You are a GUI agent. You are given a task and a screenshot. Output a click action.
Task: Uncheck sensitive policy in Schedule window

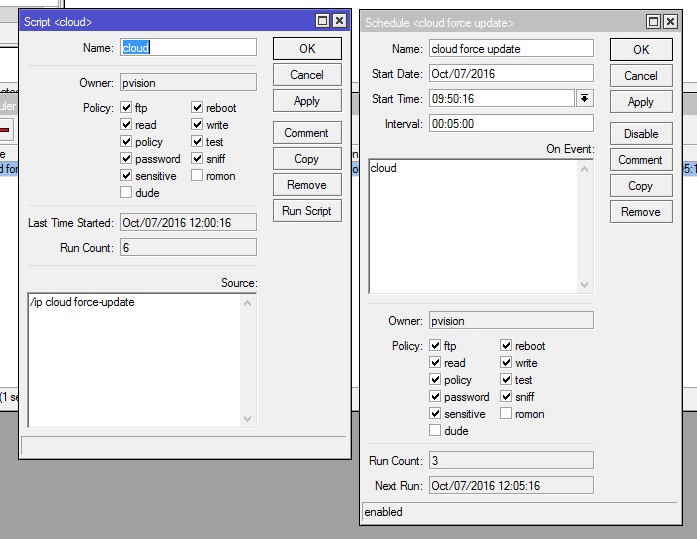click(435, 413)
